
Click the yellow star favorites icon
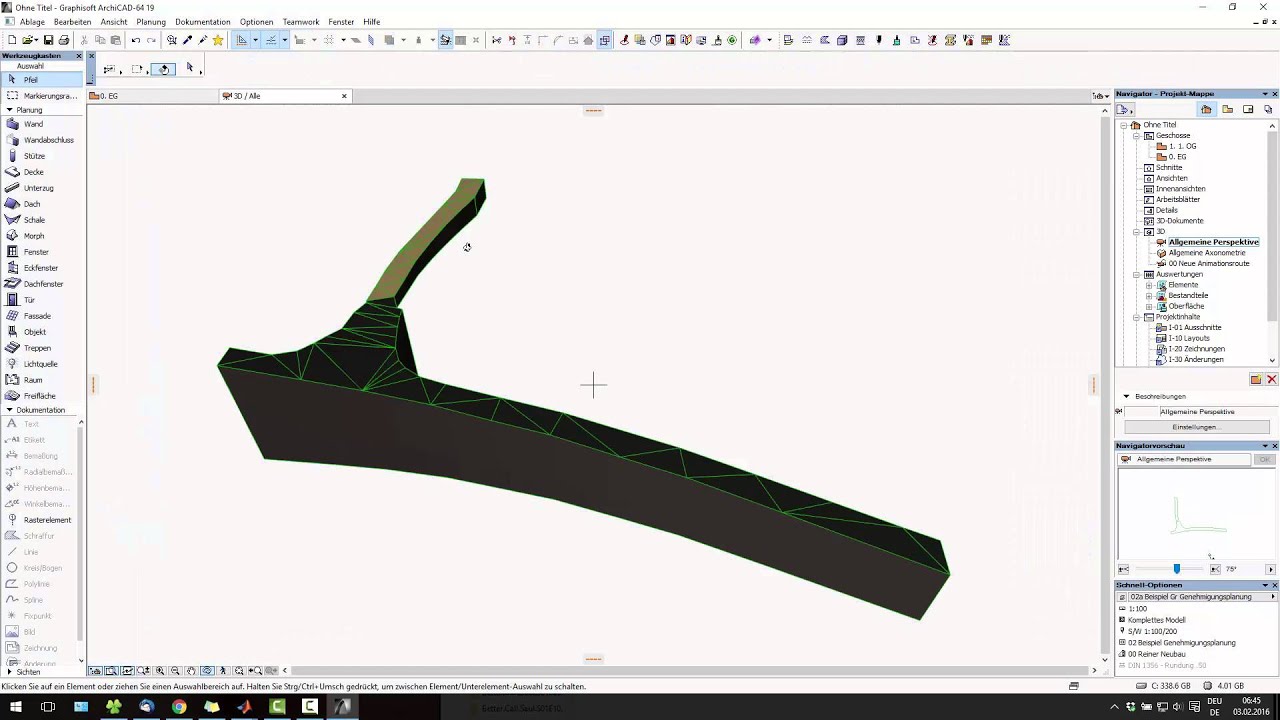click(x=218, y=40)
